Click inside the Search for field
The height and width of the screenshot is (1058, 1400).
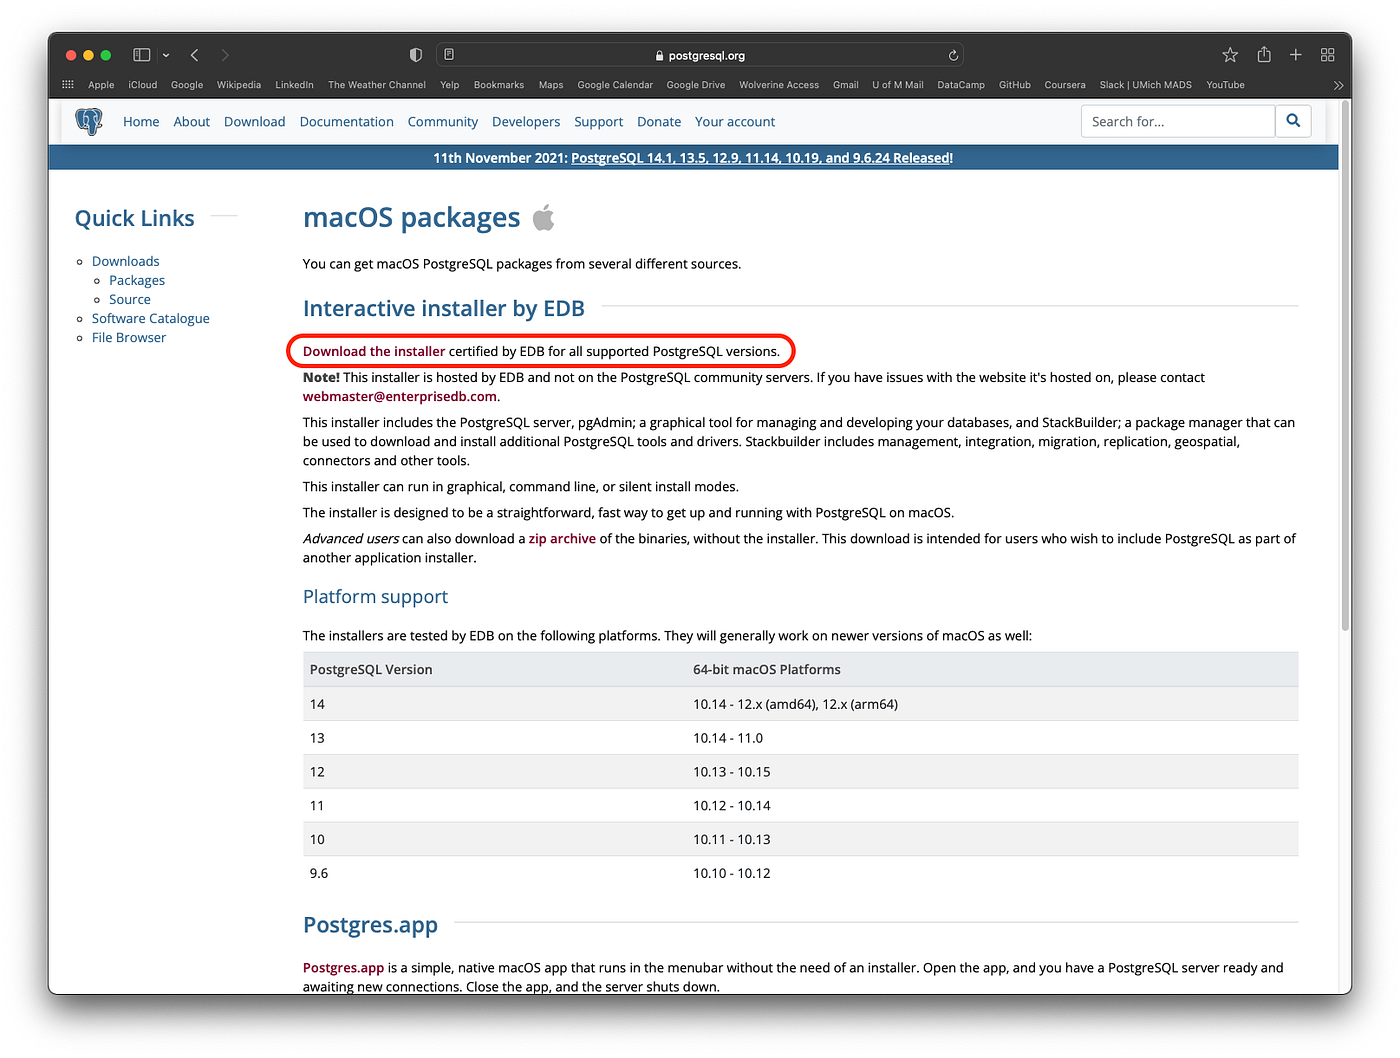(1170, 121)
